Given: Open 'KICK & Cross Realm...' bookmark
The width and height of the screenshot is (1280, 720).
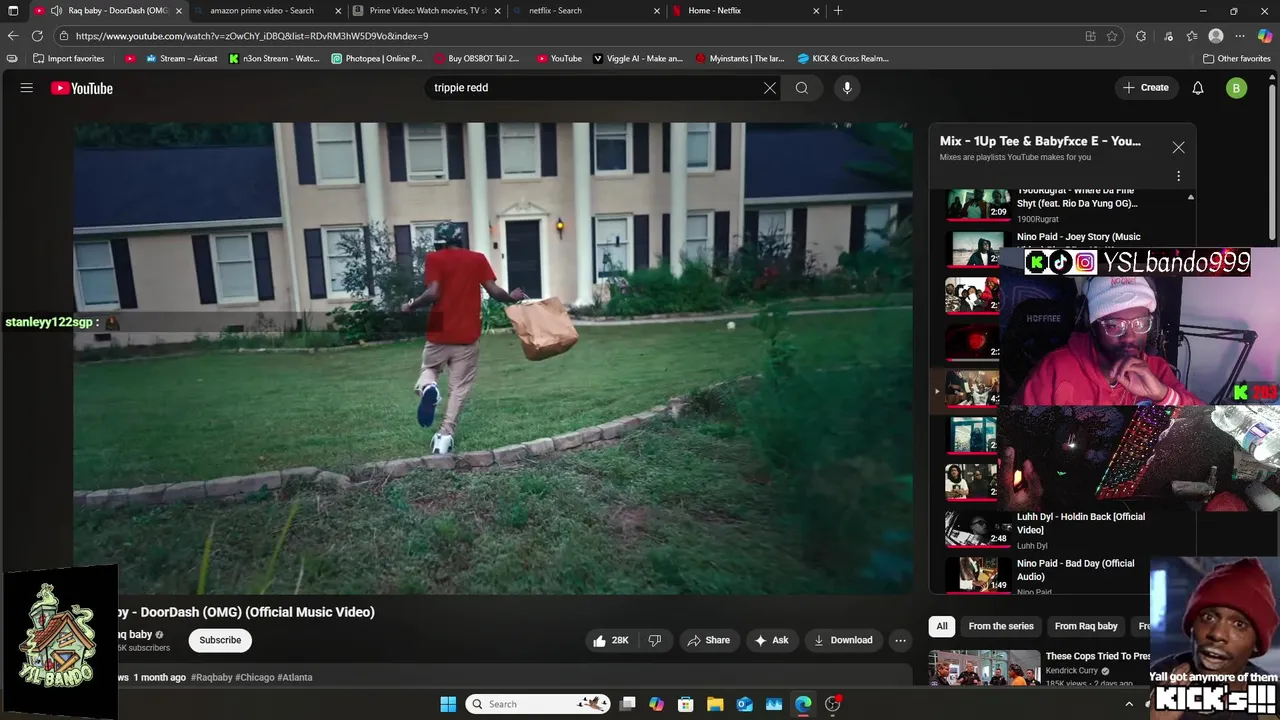Looking at the screenshot, I should coord(843,58).
